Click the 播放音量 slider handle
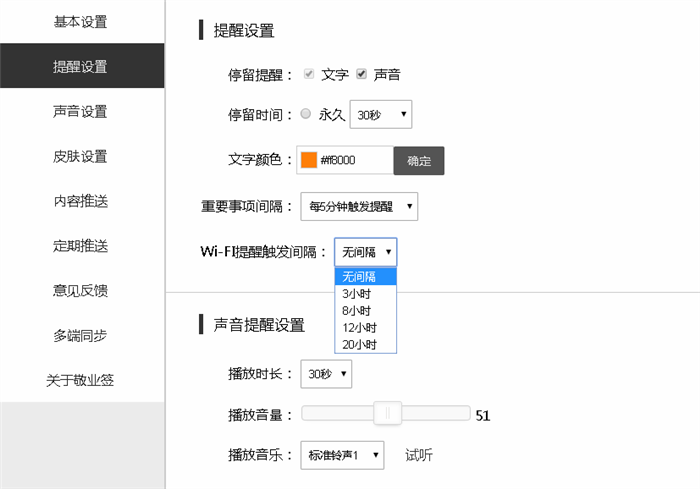The image size is (700, 489). coord(388,413)
